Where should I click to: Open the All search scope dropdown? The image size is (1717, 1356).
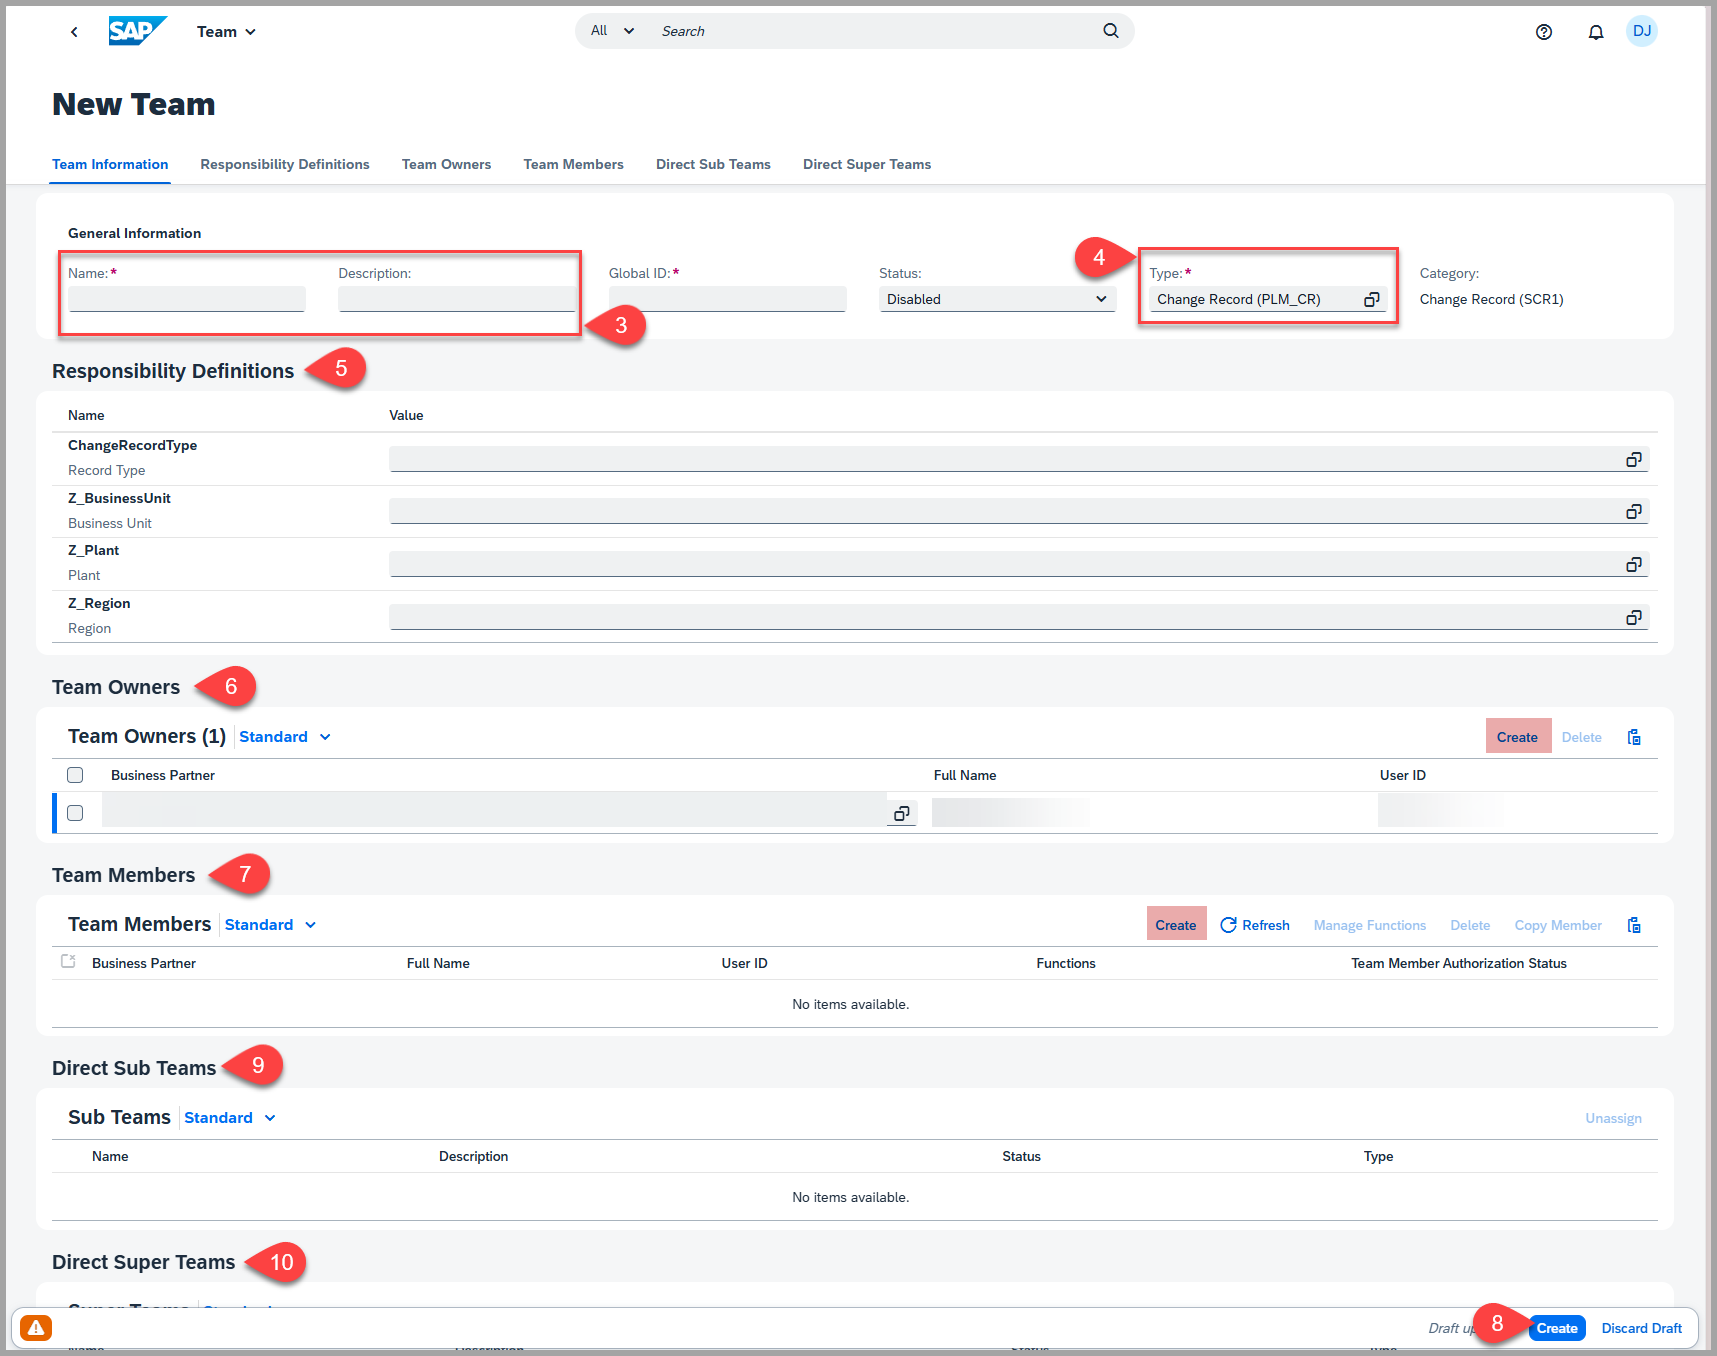[612, 31]
